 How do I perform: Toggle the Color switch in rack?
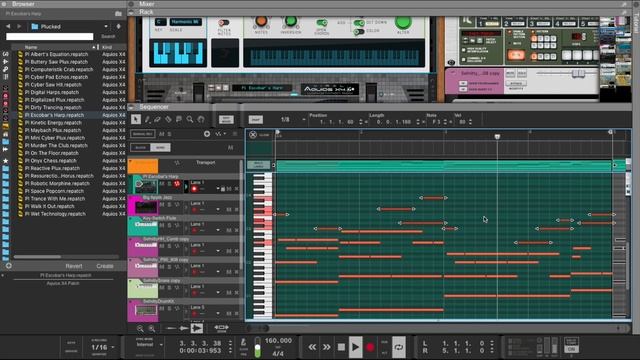359,31
